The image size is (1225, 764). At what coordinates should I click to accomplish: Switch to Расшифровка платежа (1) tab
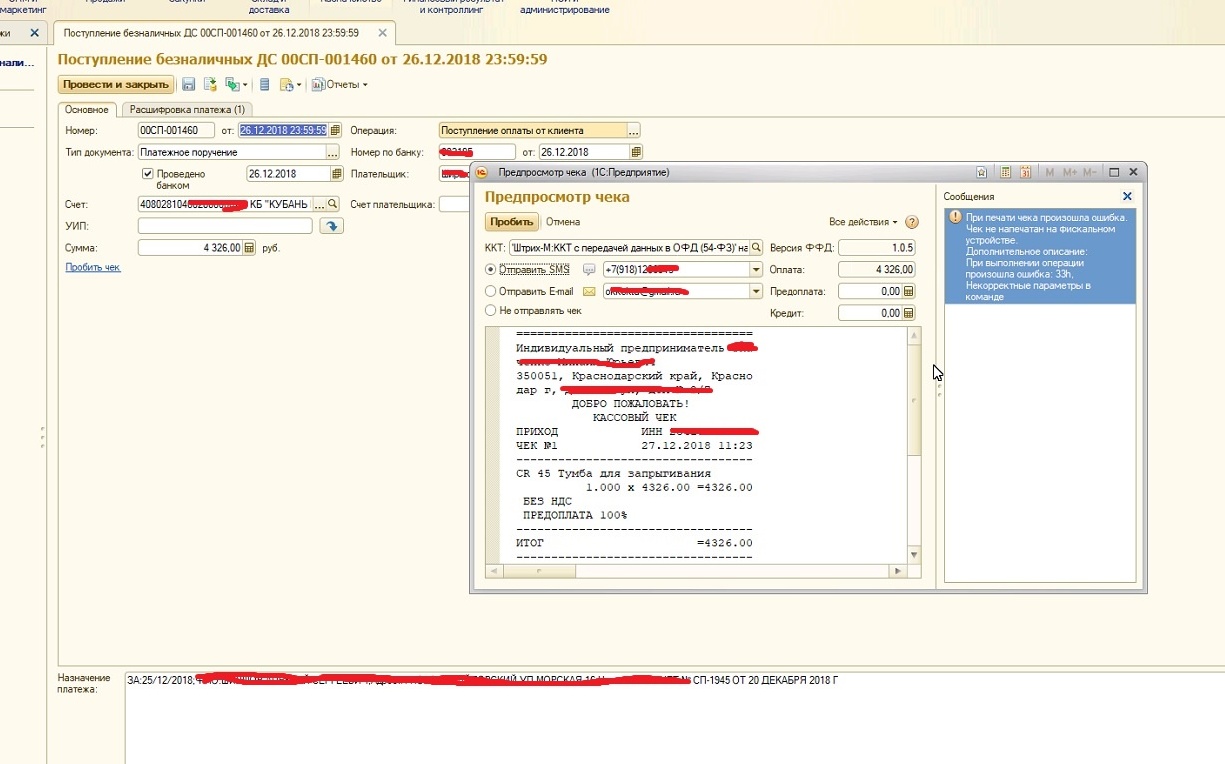tap(188, 109)
